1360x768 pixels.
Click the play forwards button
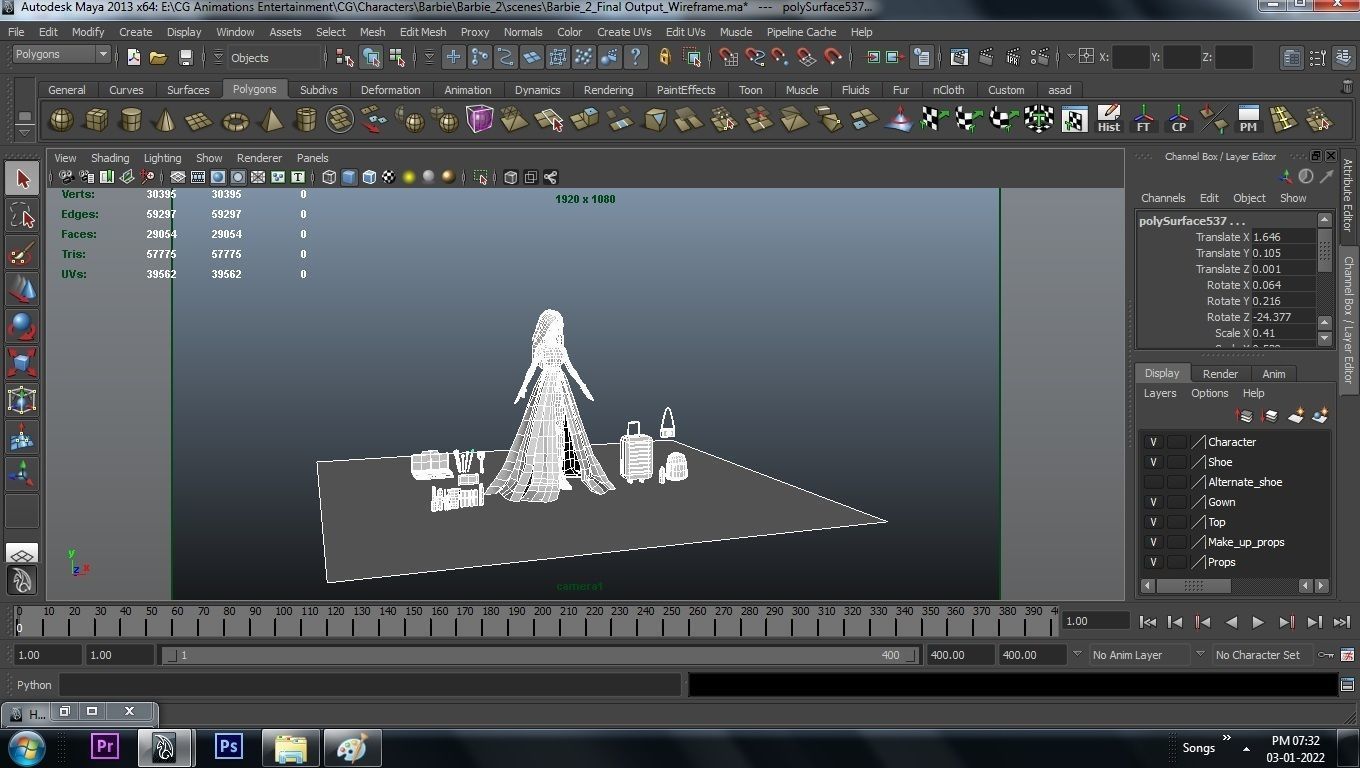[x=1258, y=622]
